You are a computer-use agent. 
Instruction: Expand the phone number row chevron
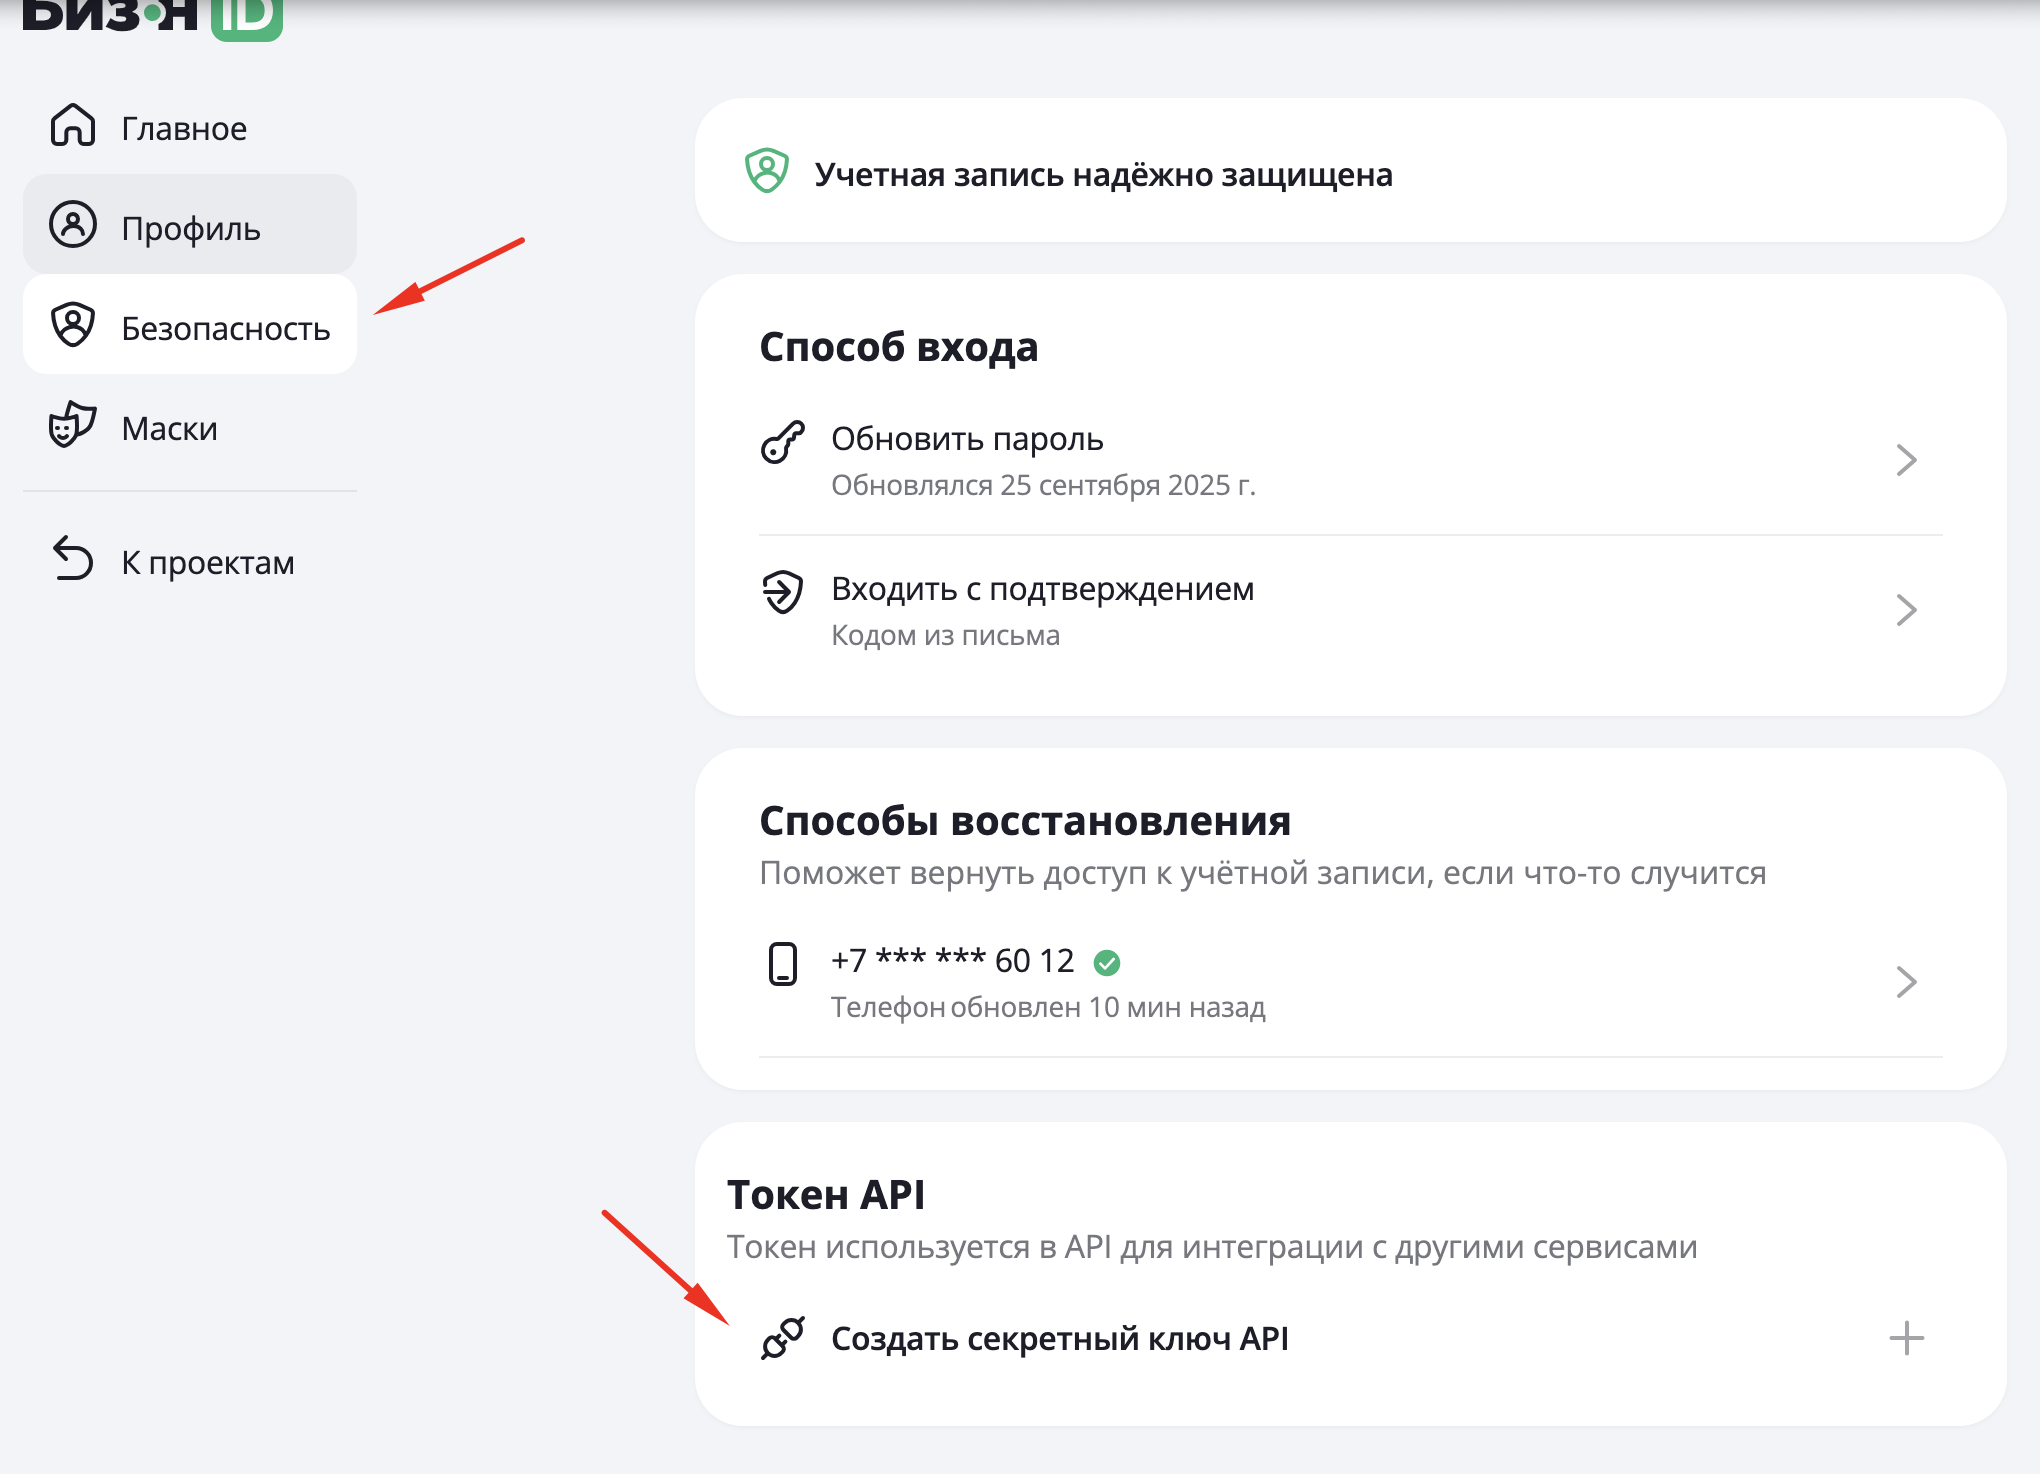pos(1906,982)
